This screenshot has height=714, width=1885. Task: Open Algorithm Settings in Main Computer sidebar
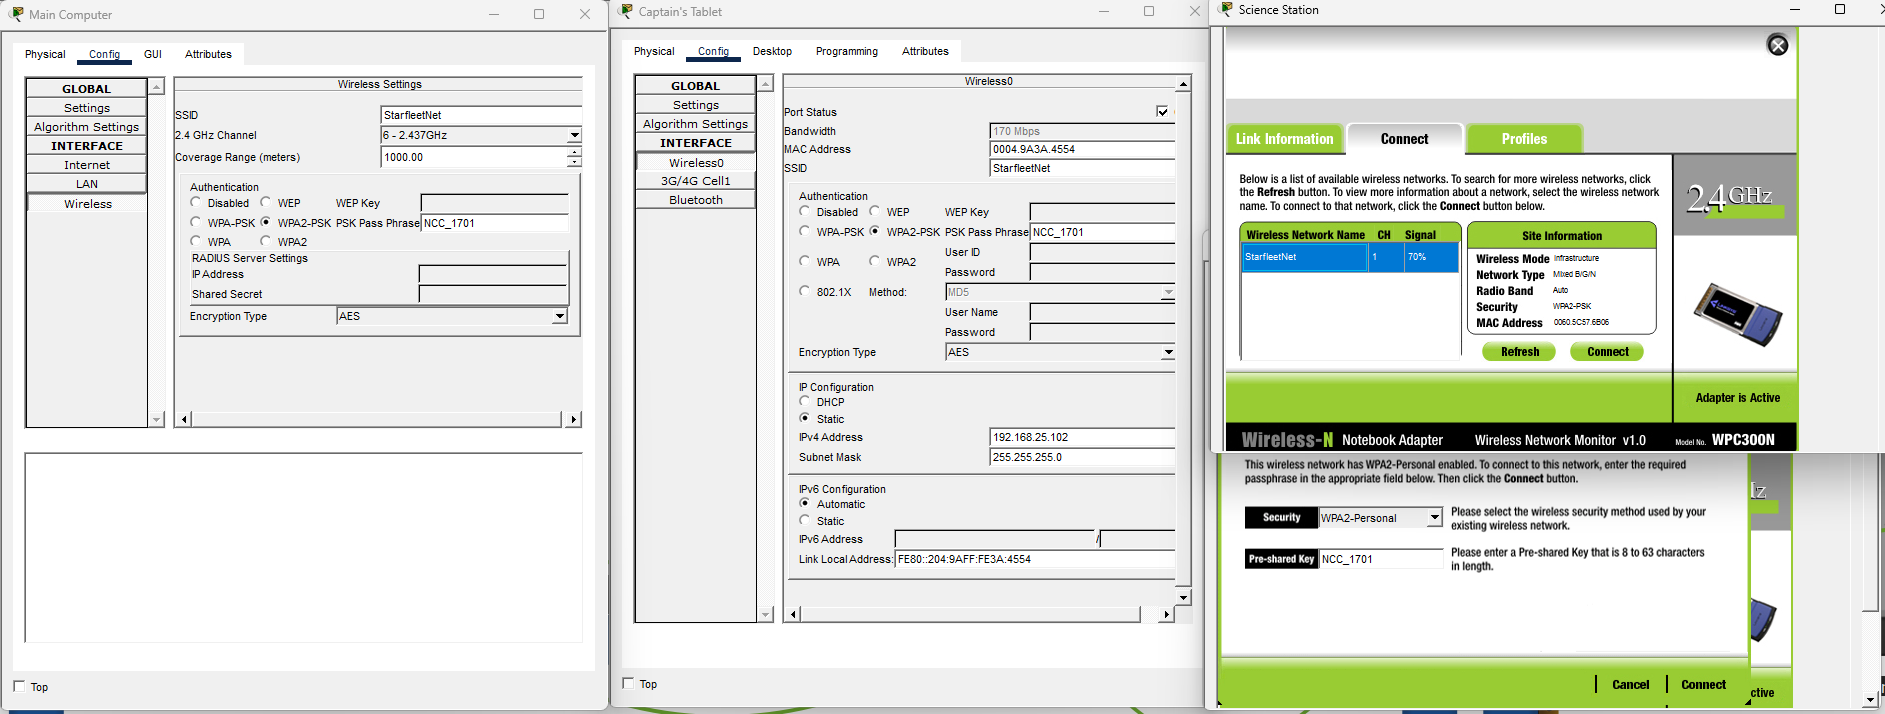[x=87, y=127]
